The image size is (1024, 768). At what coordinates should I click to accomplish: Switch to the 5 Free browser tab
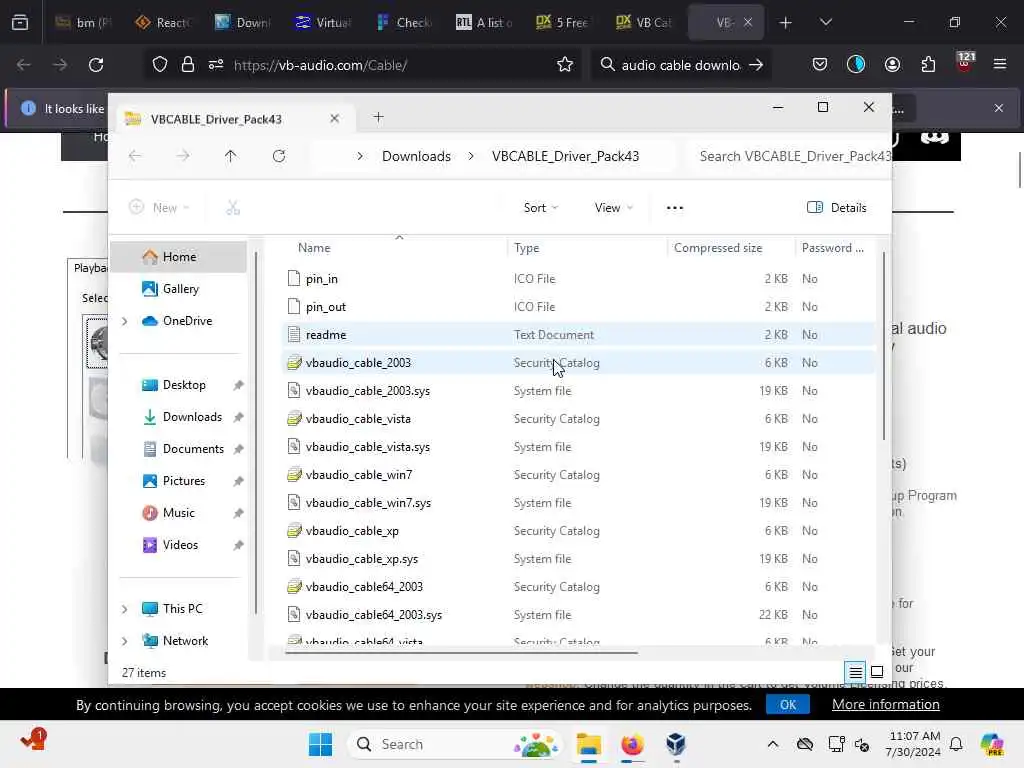pyautogui.click(x=563, y=23)
